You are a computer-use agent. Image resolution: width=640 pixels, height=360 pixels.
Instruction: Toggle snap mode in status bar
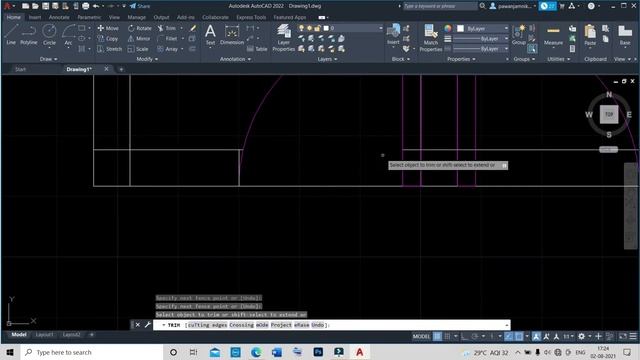[x=447, y=336]
